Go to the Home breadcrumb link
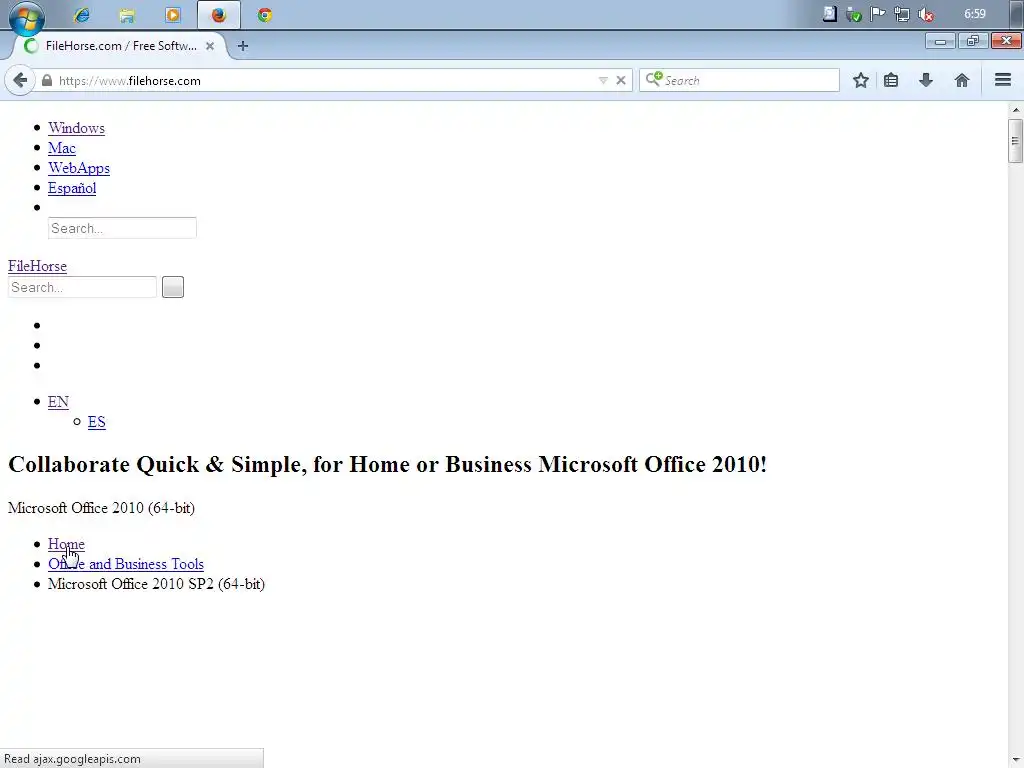1024x768 pixels. [x=66, y=544]
